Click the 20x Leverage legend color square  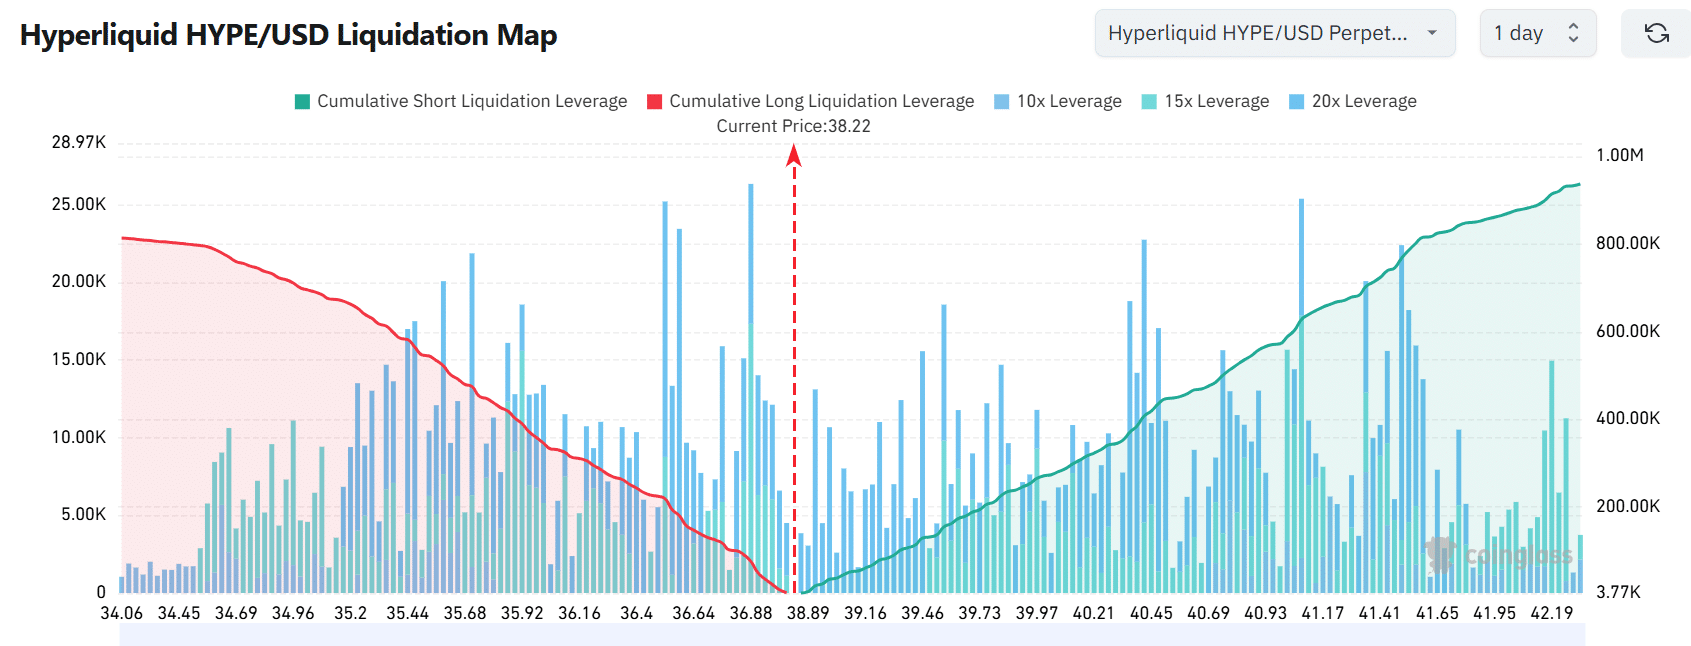click(1297, 101)
